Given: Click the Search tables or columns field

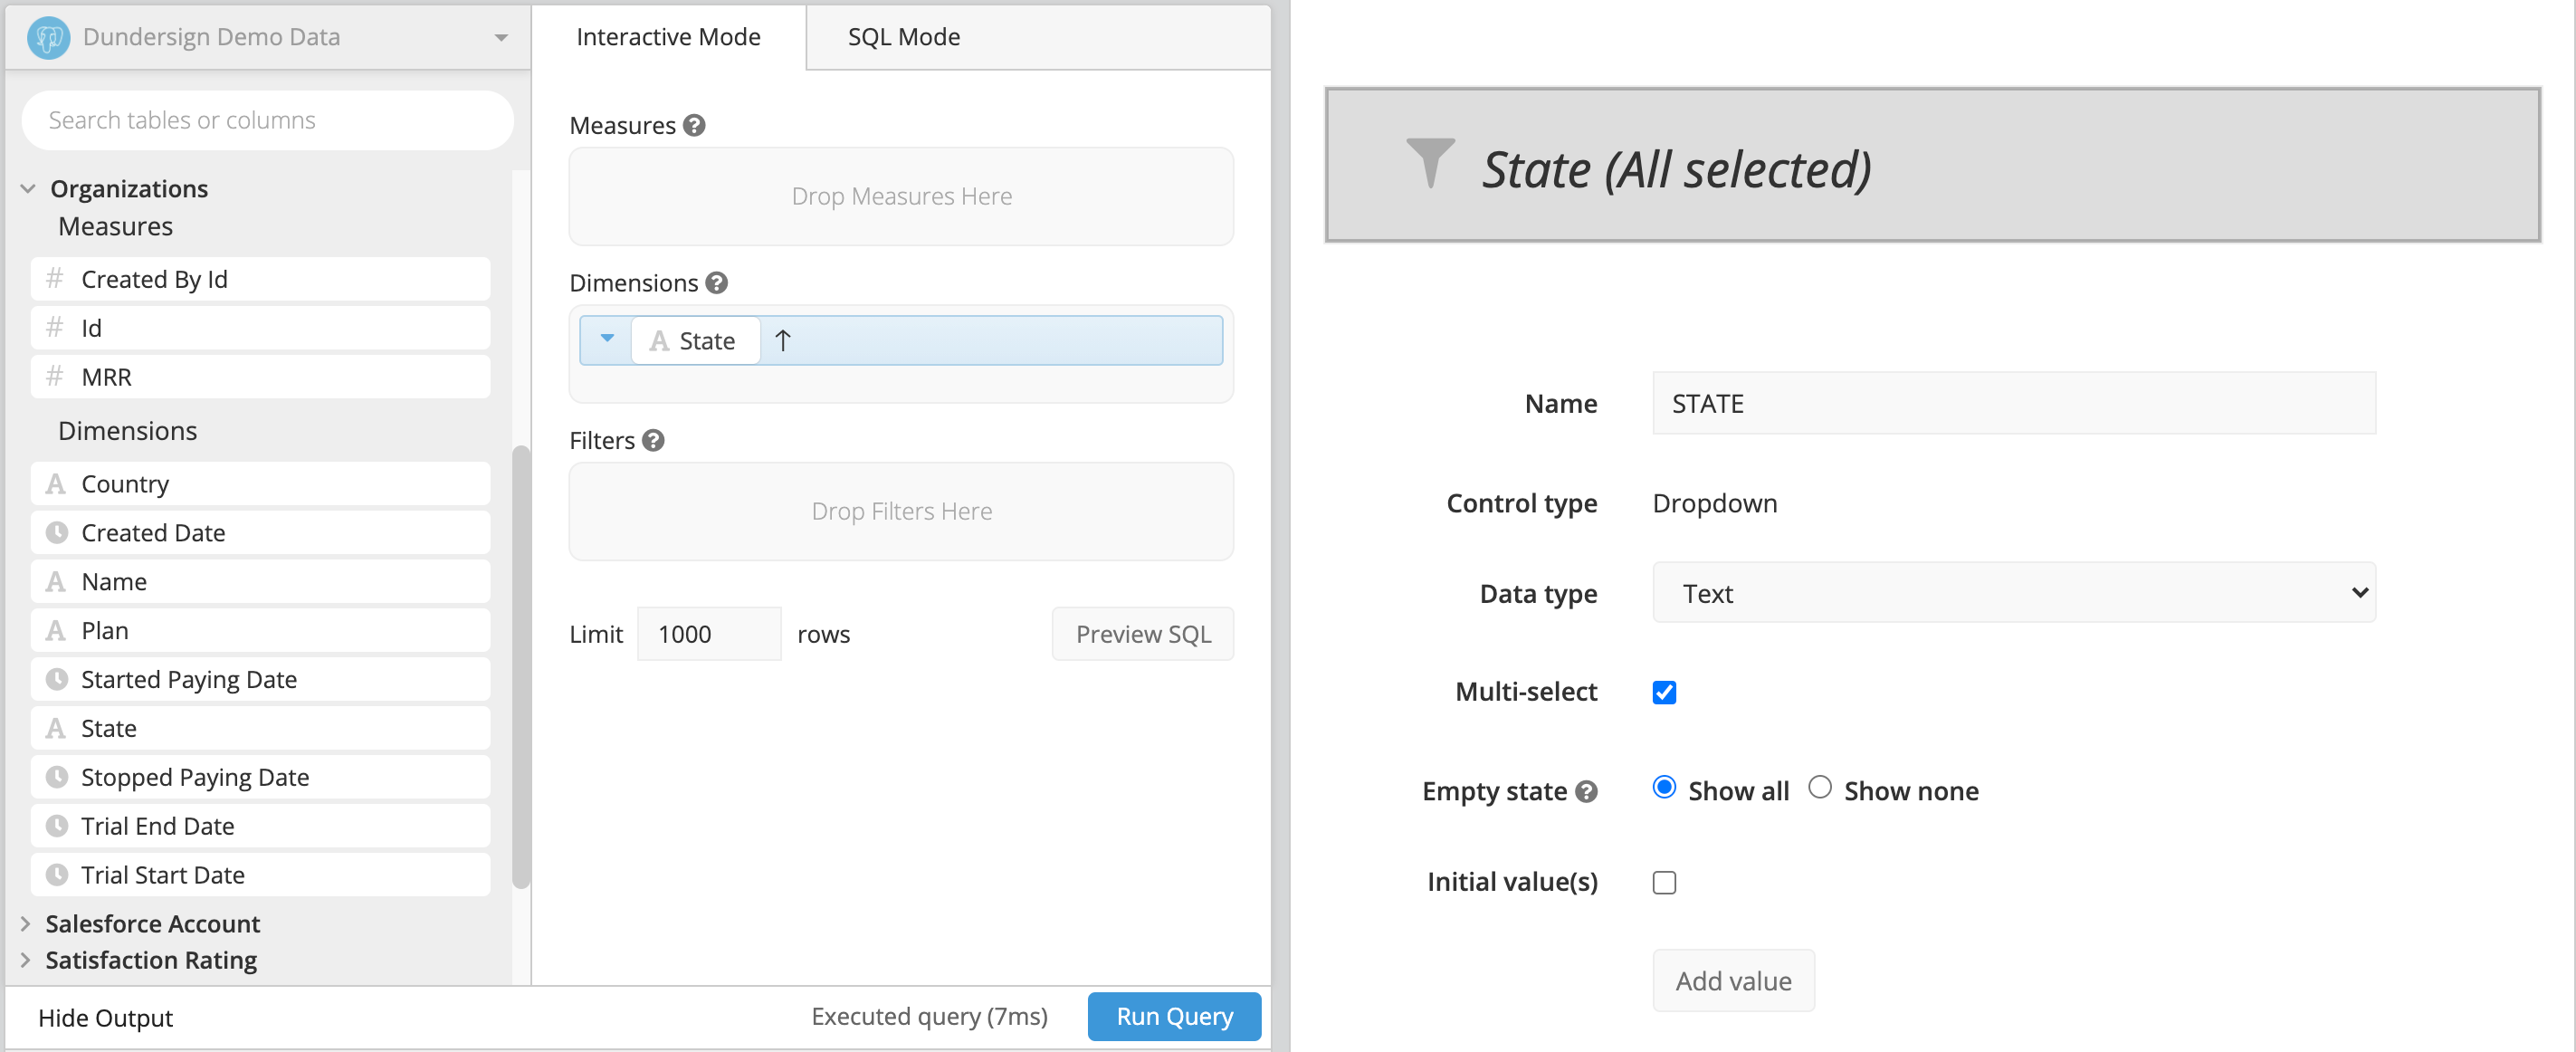Looking at the screenshot, I should [268, 120].
